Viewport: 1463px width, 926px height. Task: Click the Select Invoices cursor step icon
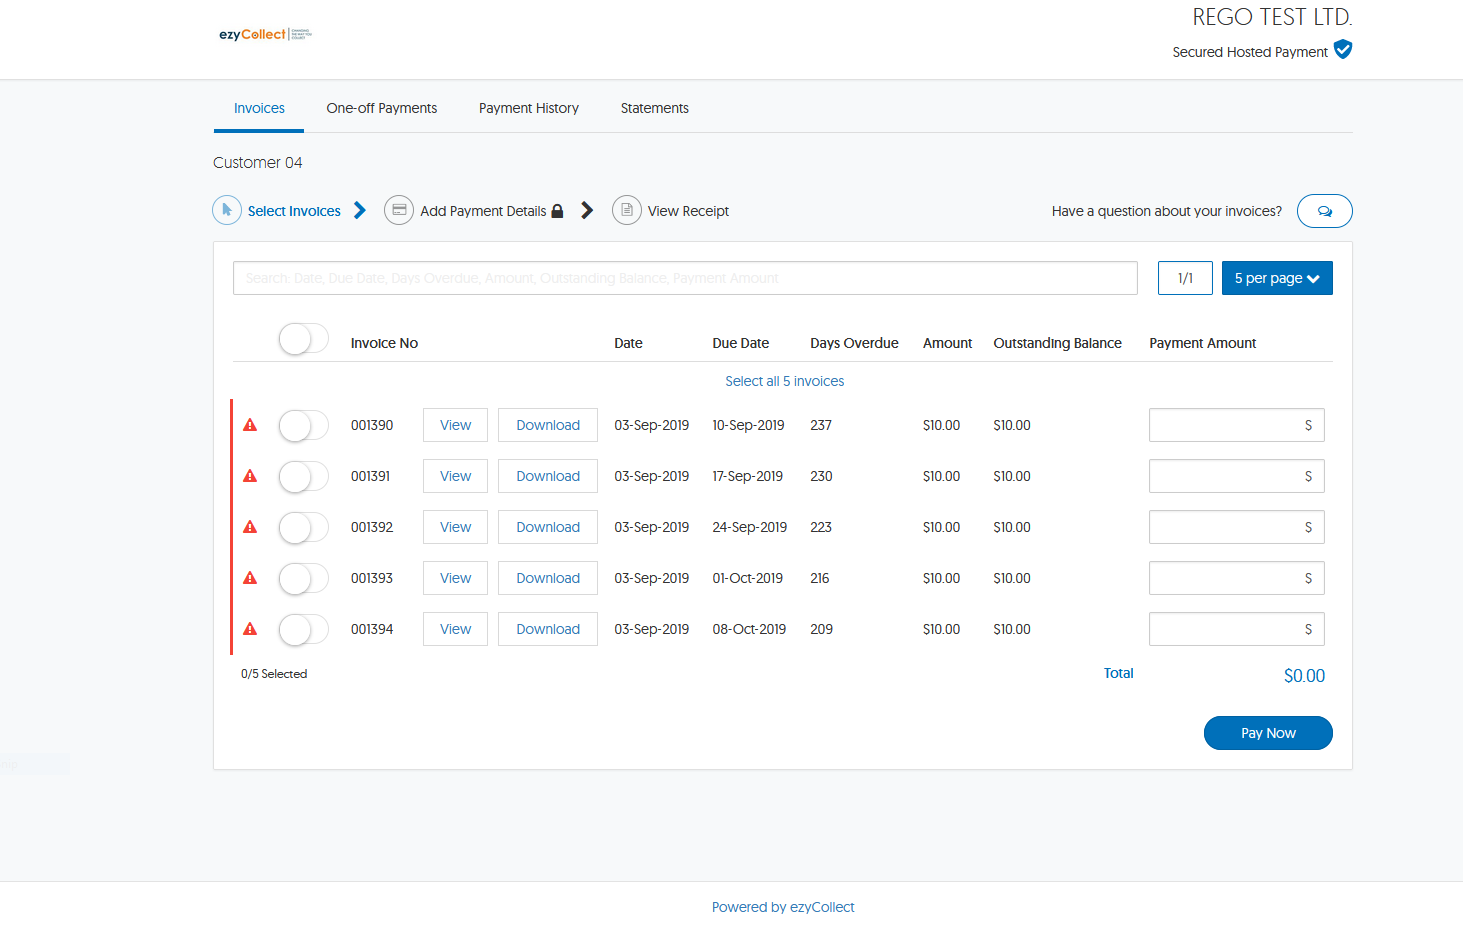point(227,210)
